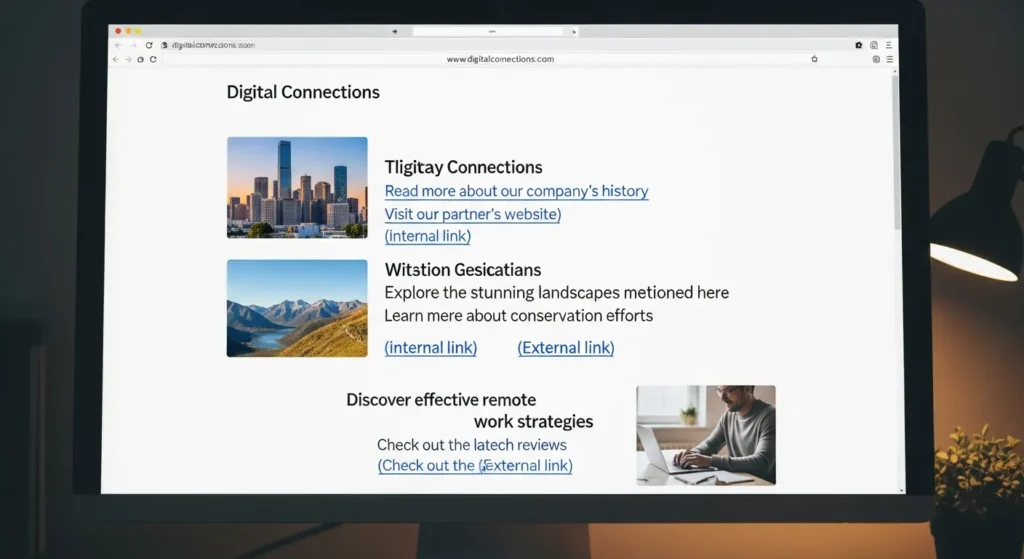Image resolution: width=1024 pixels, height=559 pixels.
Task: Open the hamburger menu in the lower address row
Action: tap(889, 59)
